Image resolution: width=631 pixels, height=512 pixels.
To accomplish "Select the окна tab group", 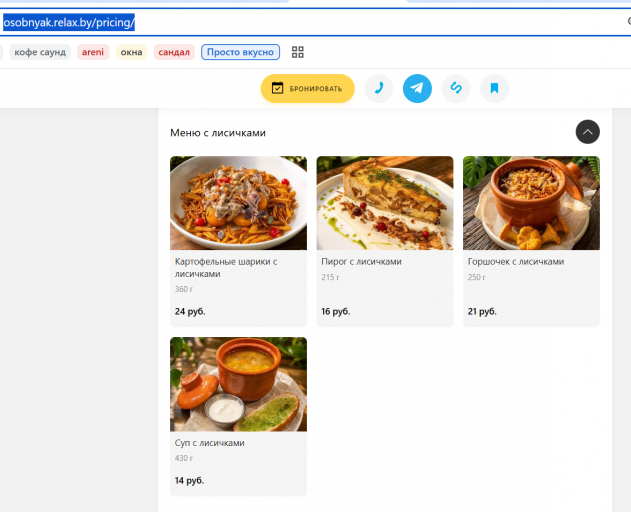I will pyautogui.click(x=132, y=52).
